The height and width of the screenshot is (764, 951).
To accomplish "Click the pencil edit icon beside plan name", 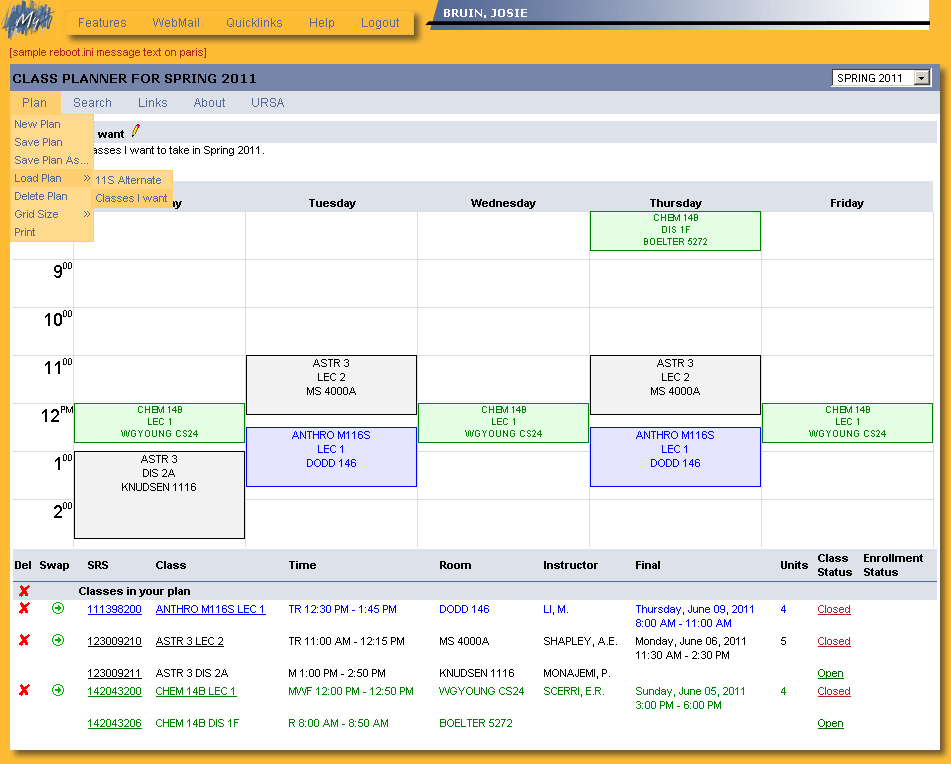I will point(136,130).
